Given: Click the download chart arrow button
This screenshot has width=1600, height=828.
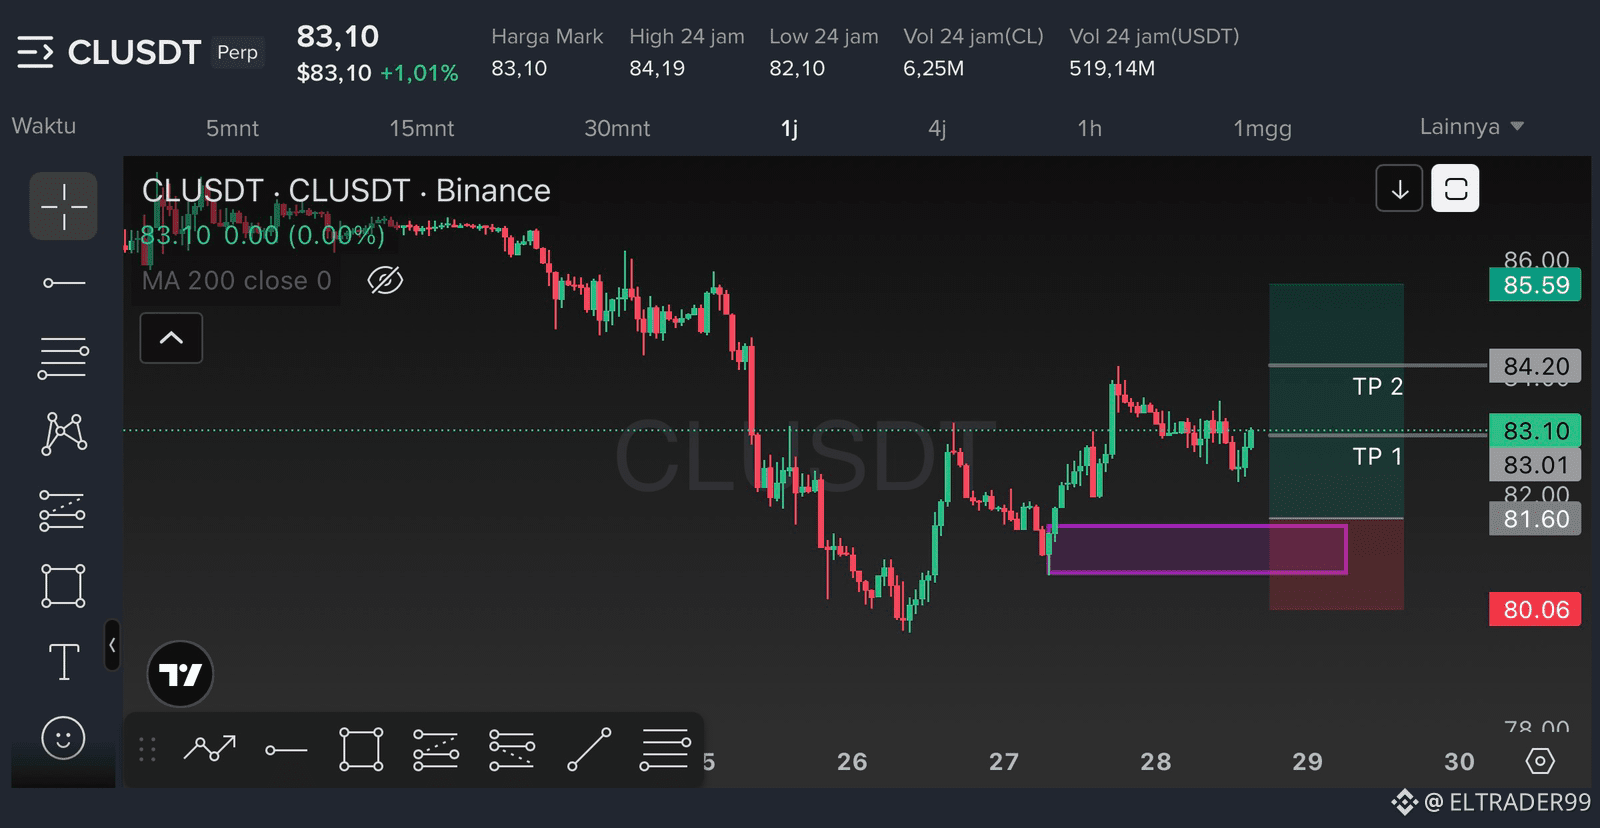Looking at the screenshot, I should [x=1399, y=189].
